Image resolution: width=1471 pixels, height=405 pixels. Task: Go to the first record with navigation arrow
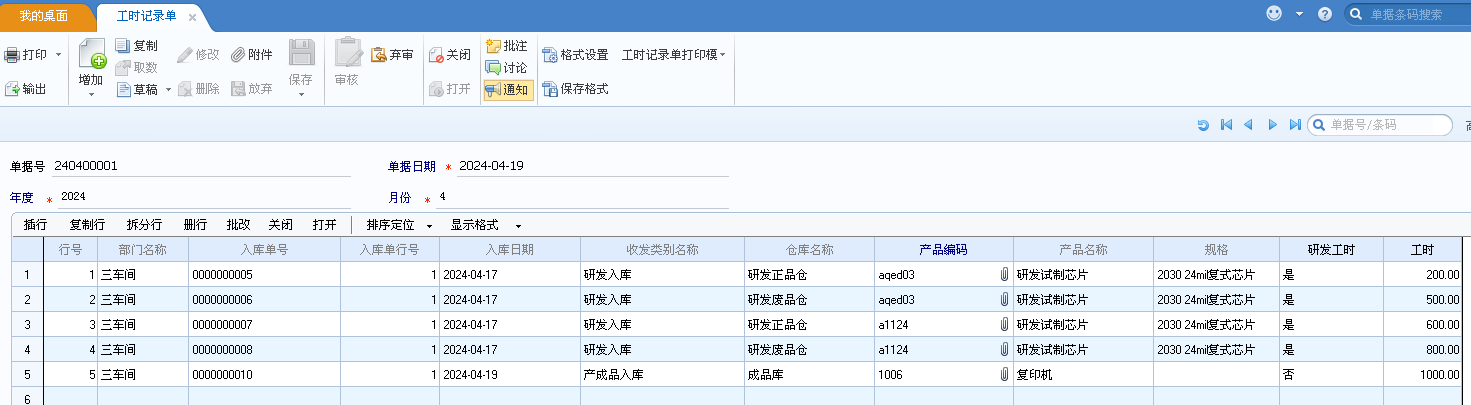(1226, 125)
